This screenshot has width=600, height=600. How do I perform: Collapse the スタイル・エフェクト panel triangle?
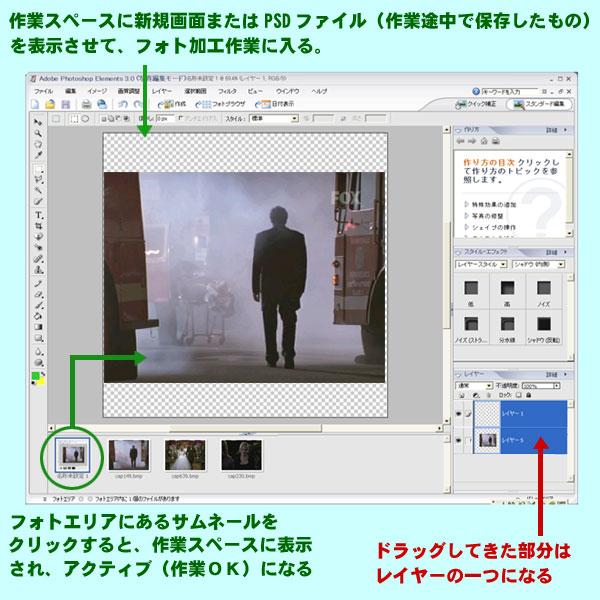(x=458, y=253)
